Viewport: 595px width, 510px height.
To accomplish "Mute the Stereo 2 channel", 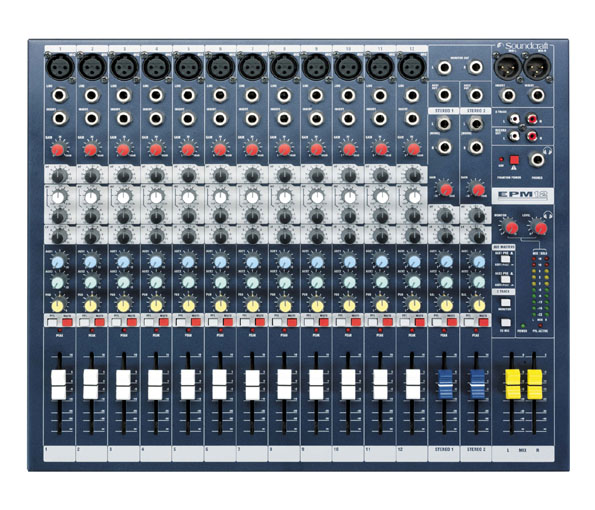I will tap(483, 323).
